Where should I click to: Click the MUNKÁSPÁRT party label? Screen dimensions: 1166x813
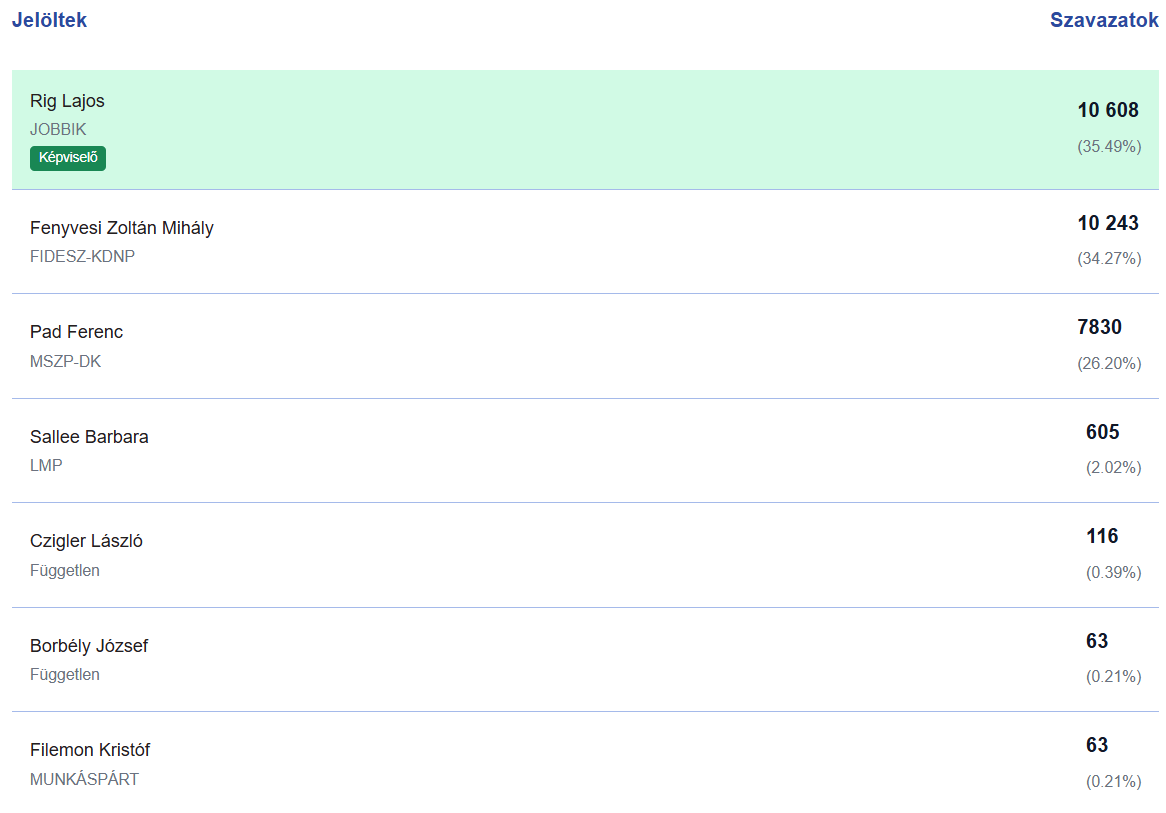(x=84, y=779)
